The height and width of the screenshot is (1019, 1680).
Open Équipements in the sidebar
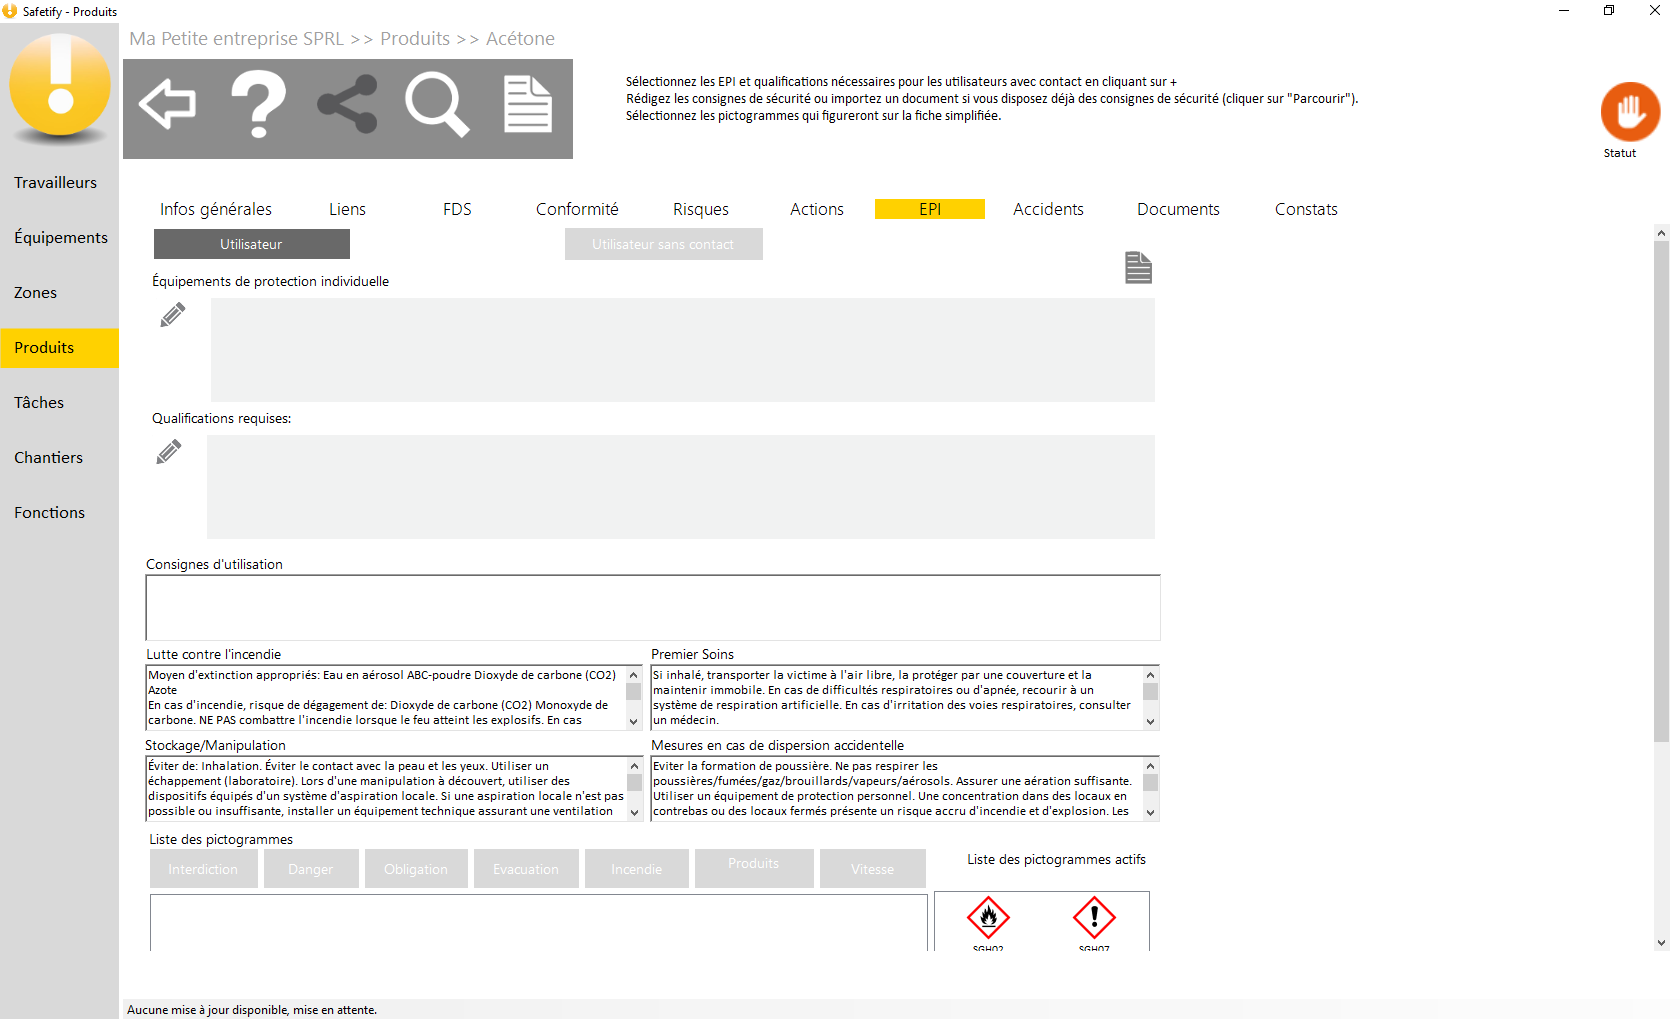(59, 238)
